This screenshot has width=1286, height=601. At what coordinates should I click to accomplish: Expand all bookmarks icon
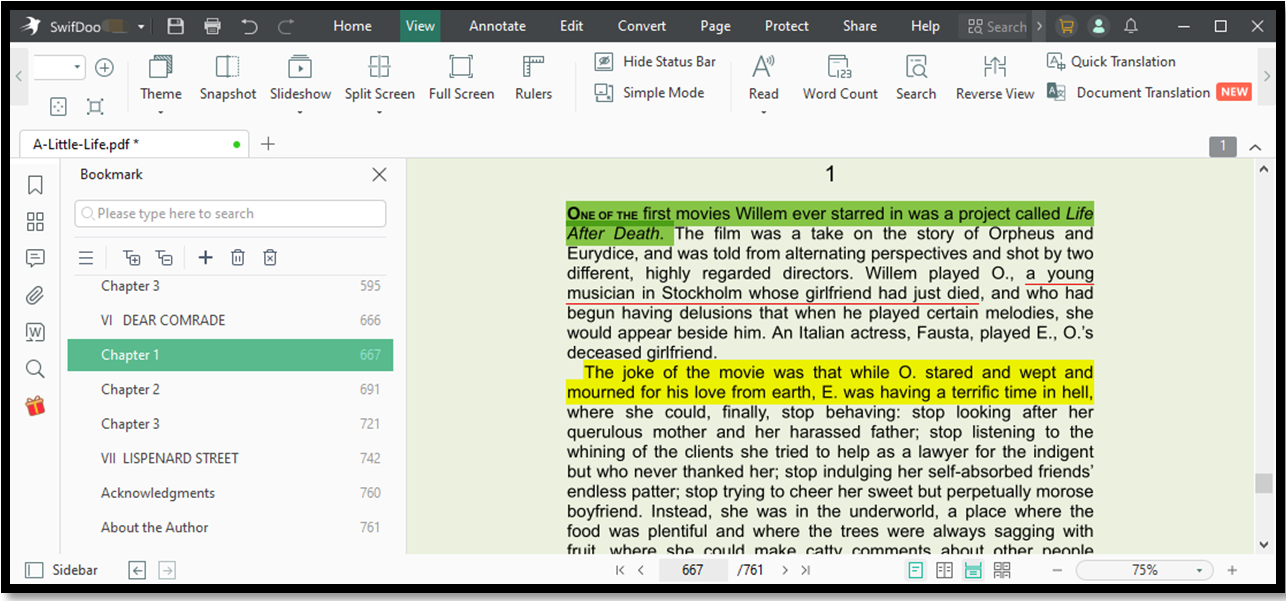pyautogui.click(x=131, y=258)
